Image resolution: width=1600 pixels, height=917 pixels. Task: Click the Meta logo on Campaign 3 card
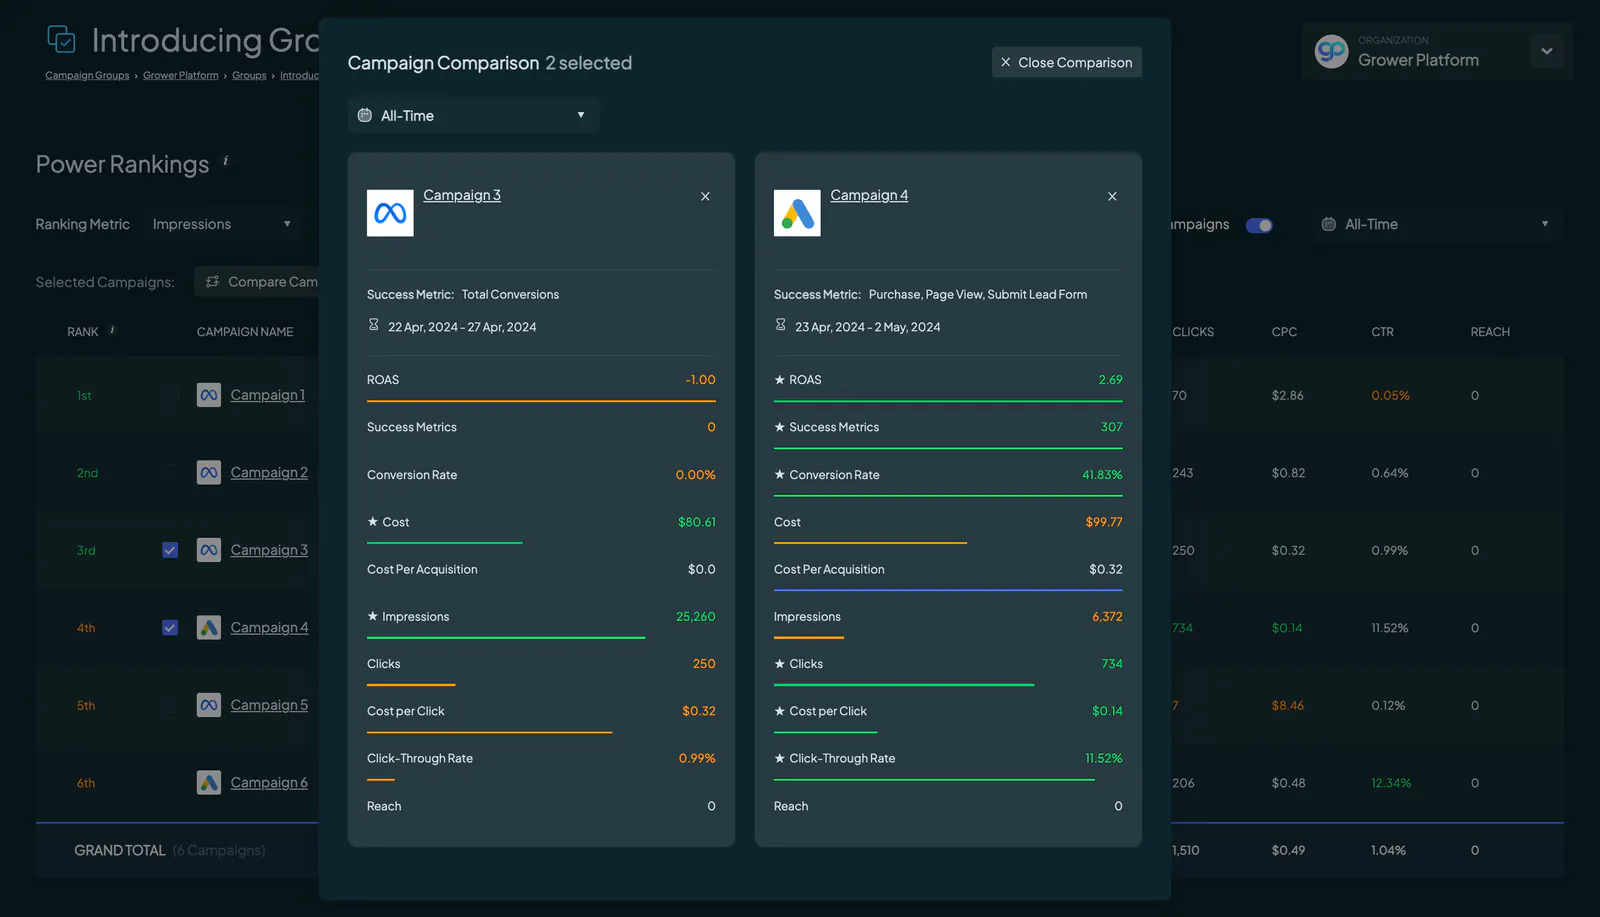pyautogui.click(x=390, y=213)
